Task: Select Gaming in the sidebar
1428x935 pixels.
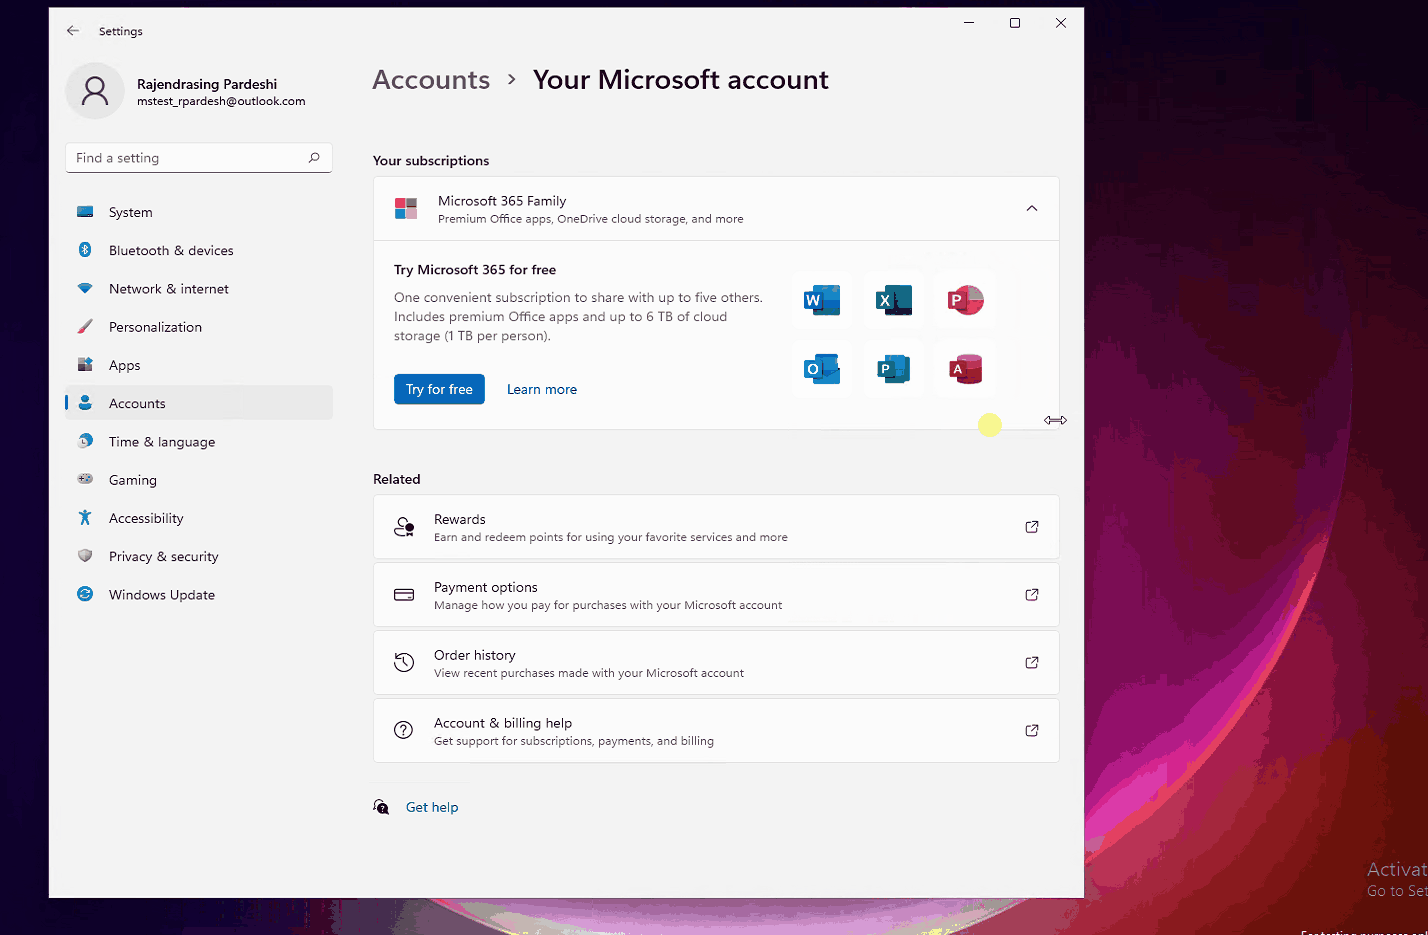Action: click(x=199, y=480)
